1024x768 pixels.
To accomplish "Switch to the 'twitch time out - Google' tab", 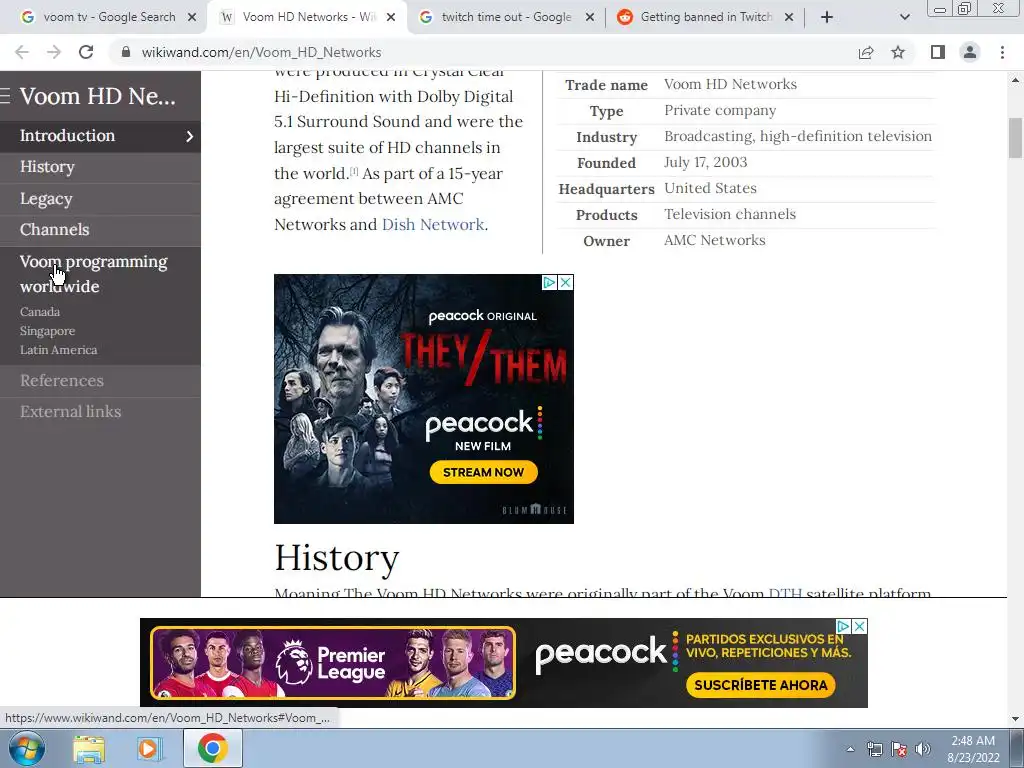I will (x=504, y=18).
